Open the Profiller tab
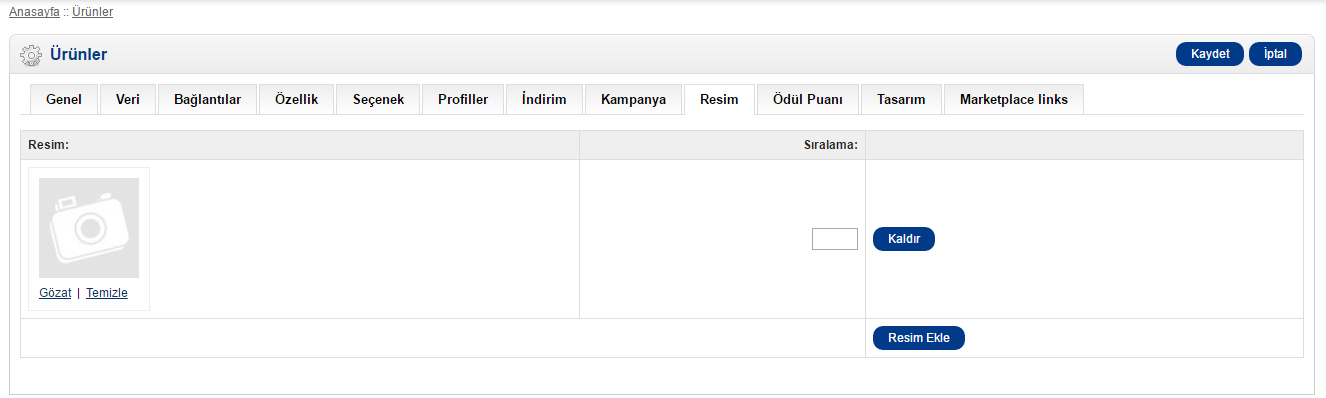 463,99
